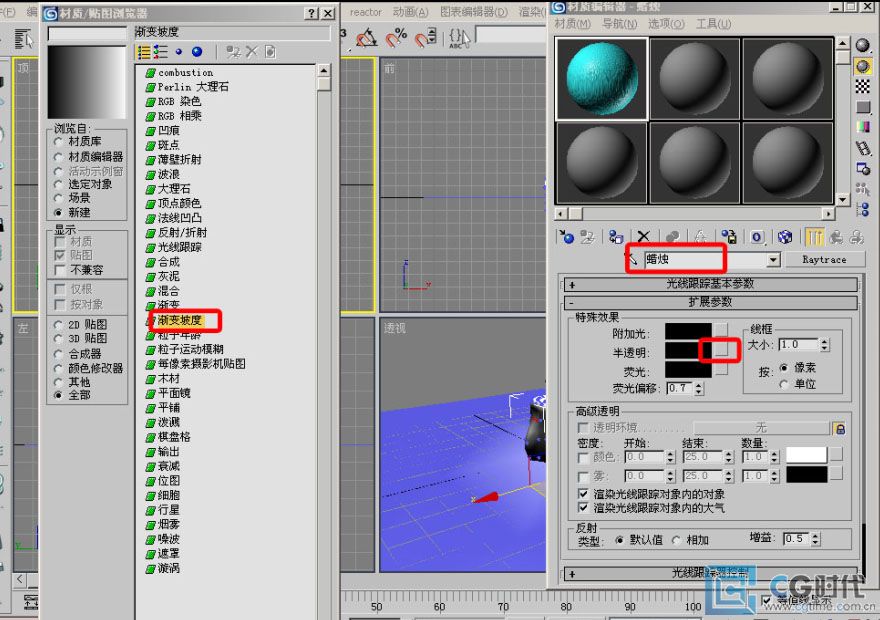Open 附加光 black color swatch
880x620 pixels.
click(689, 332)
